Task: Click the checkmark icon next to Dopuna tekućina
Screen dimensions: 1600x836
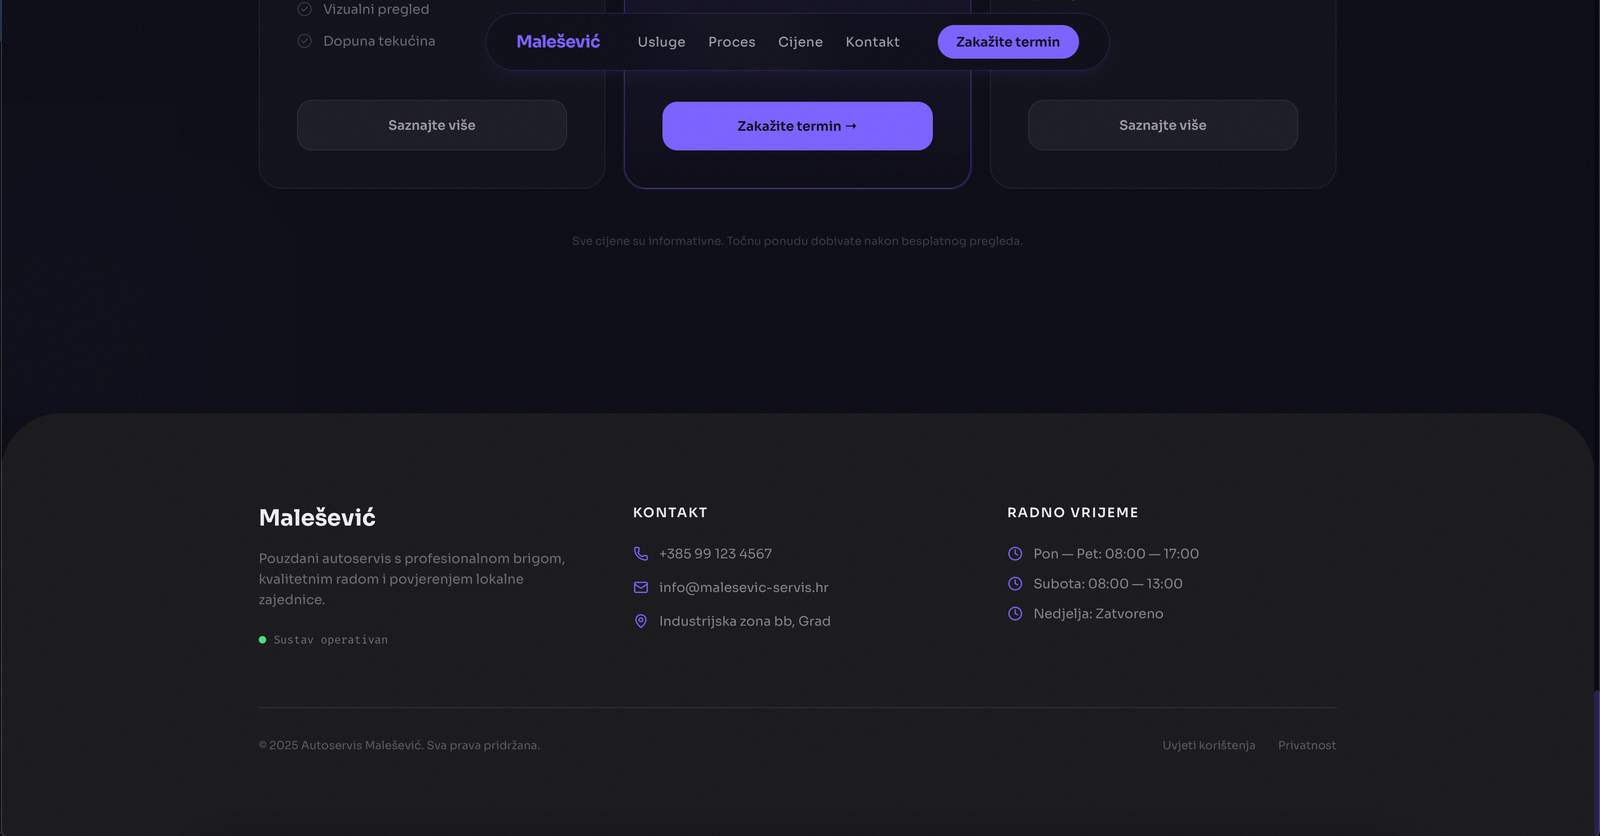Action: tap(305, 41)
